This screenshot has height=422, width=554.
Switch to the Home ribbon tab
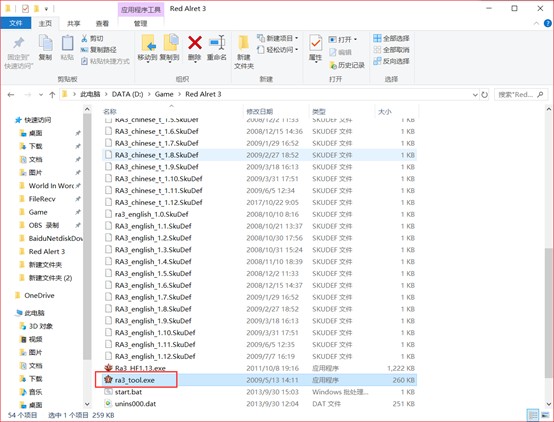[45, 23]
